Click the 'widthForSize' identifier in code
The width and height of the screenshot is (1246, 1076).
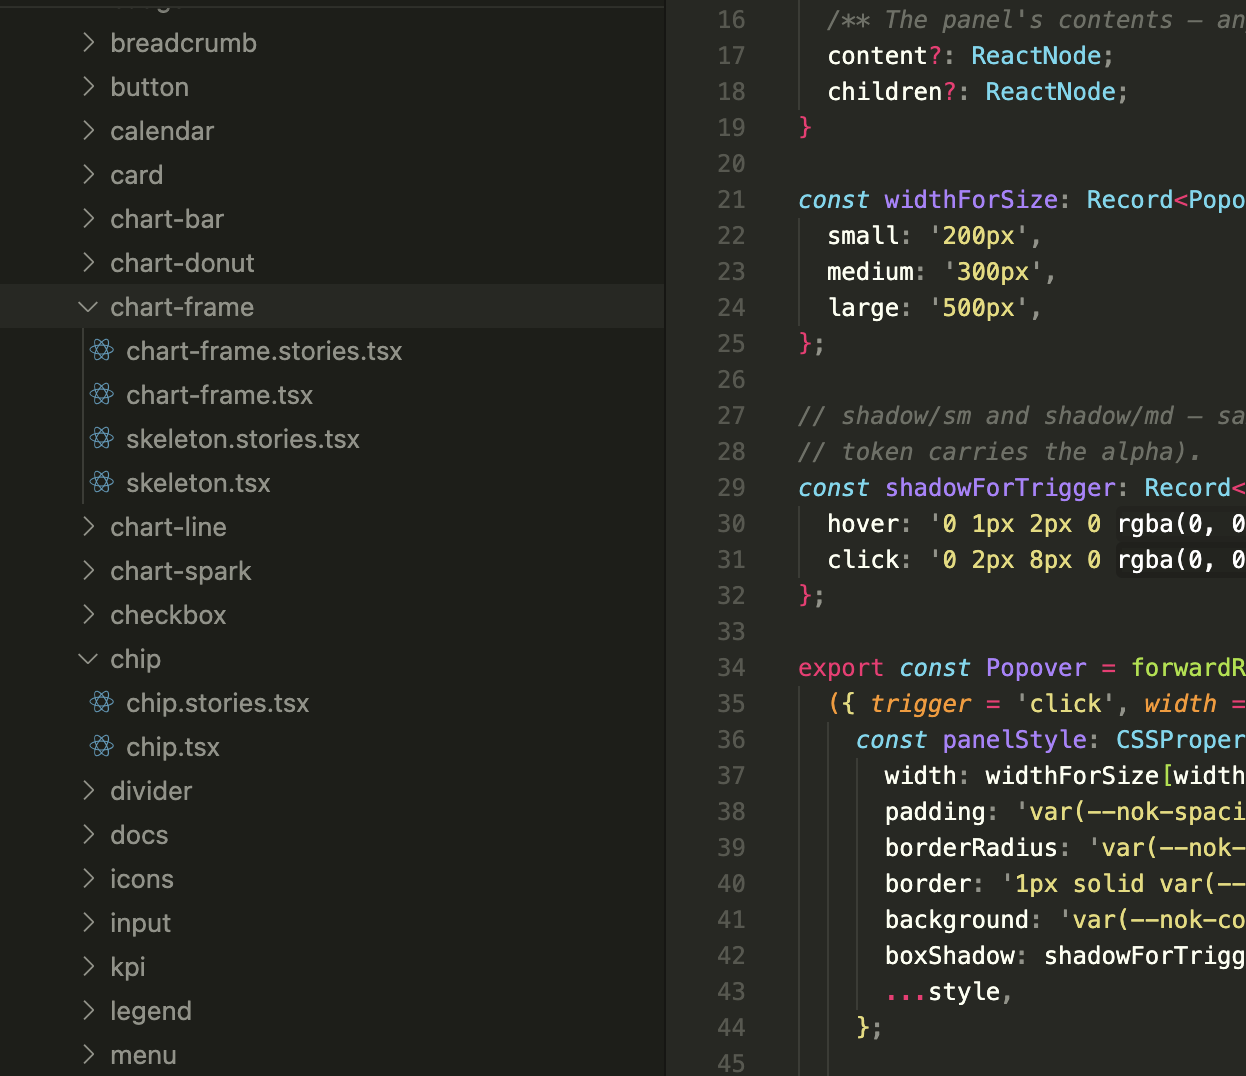(x=971, y=200)
